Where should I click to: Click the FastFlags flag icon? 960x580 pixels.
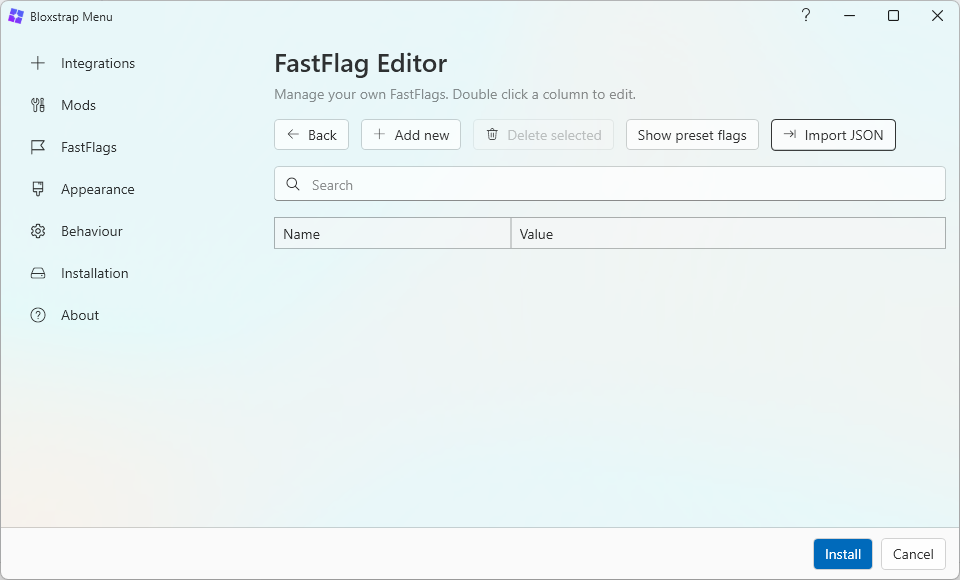coord(38,147)
